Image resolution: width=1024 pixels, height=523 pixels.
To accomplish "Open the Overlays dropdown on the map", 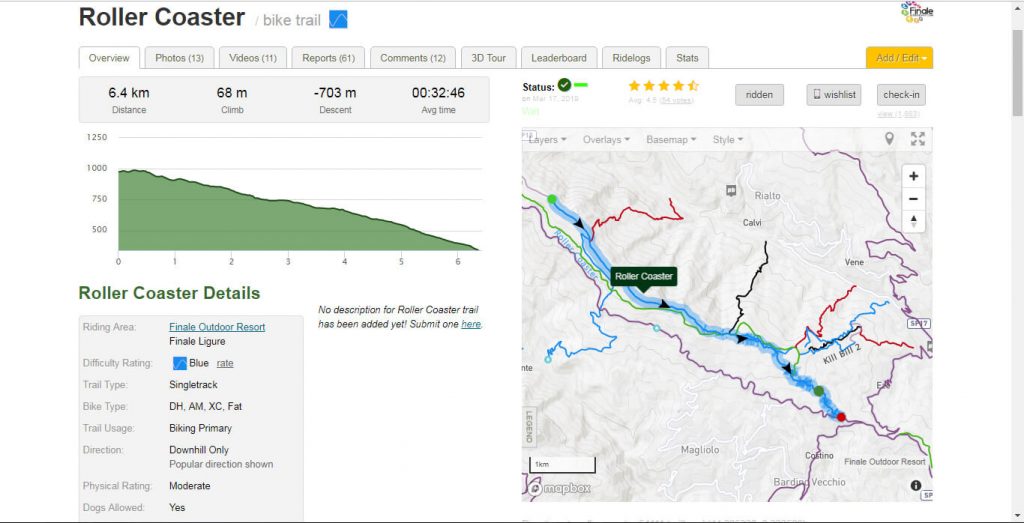I will click(606, 140).
